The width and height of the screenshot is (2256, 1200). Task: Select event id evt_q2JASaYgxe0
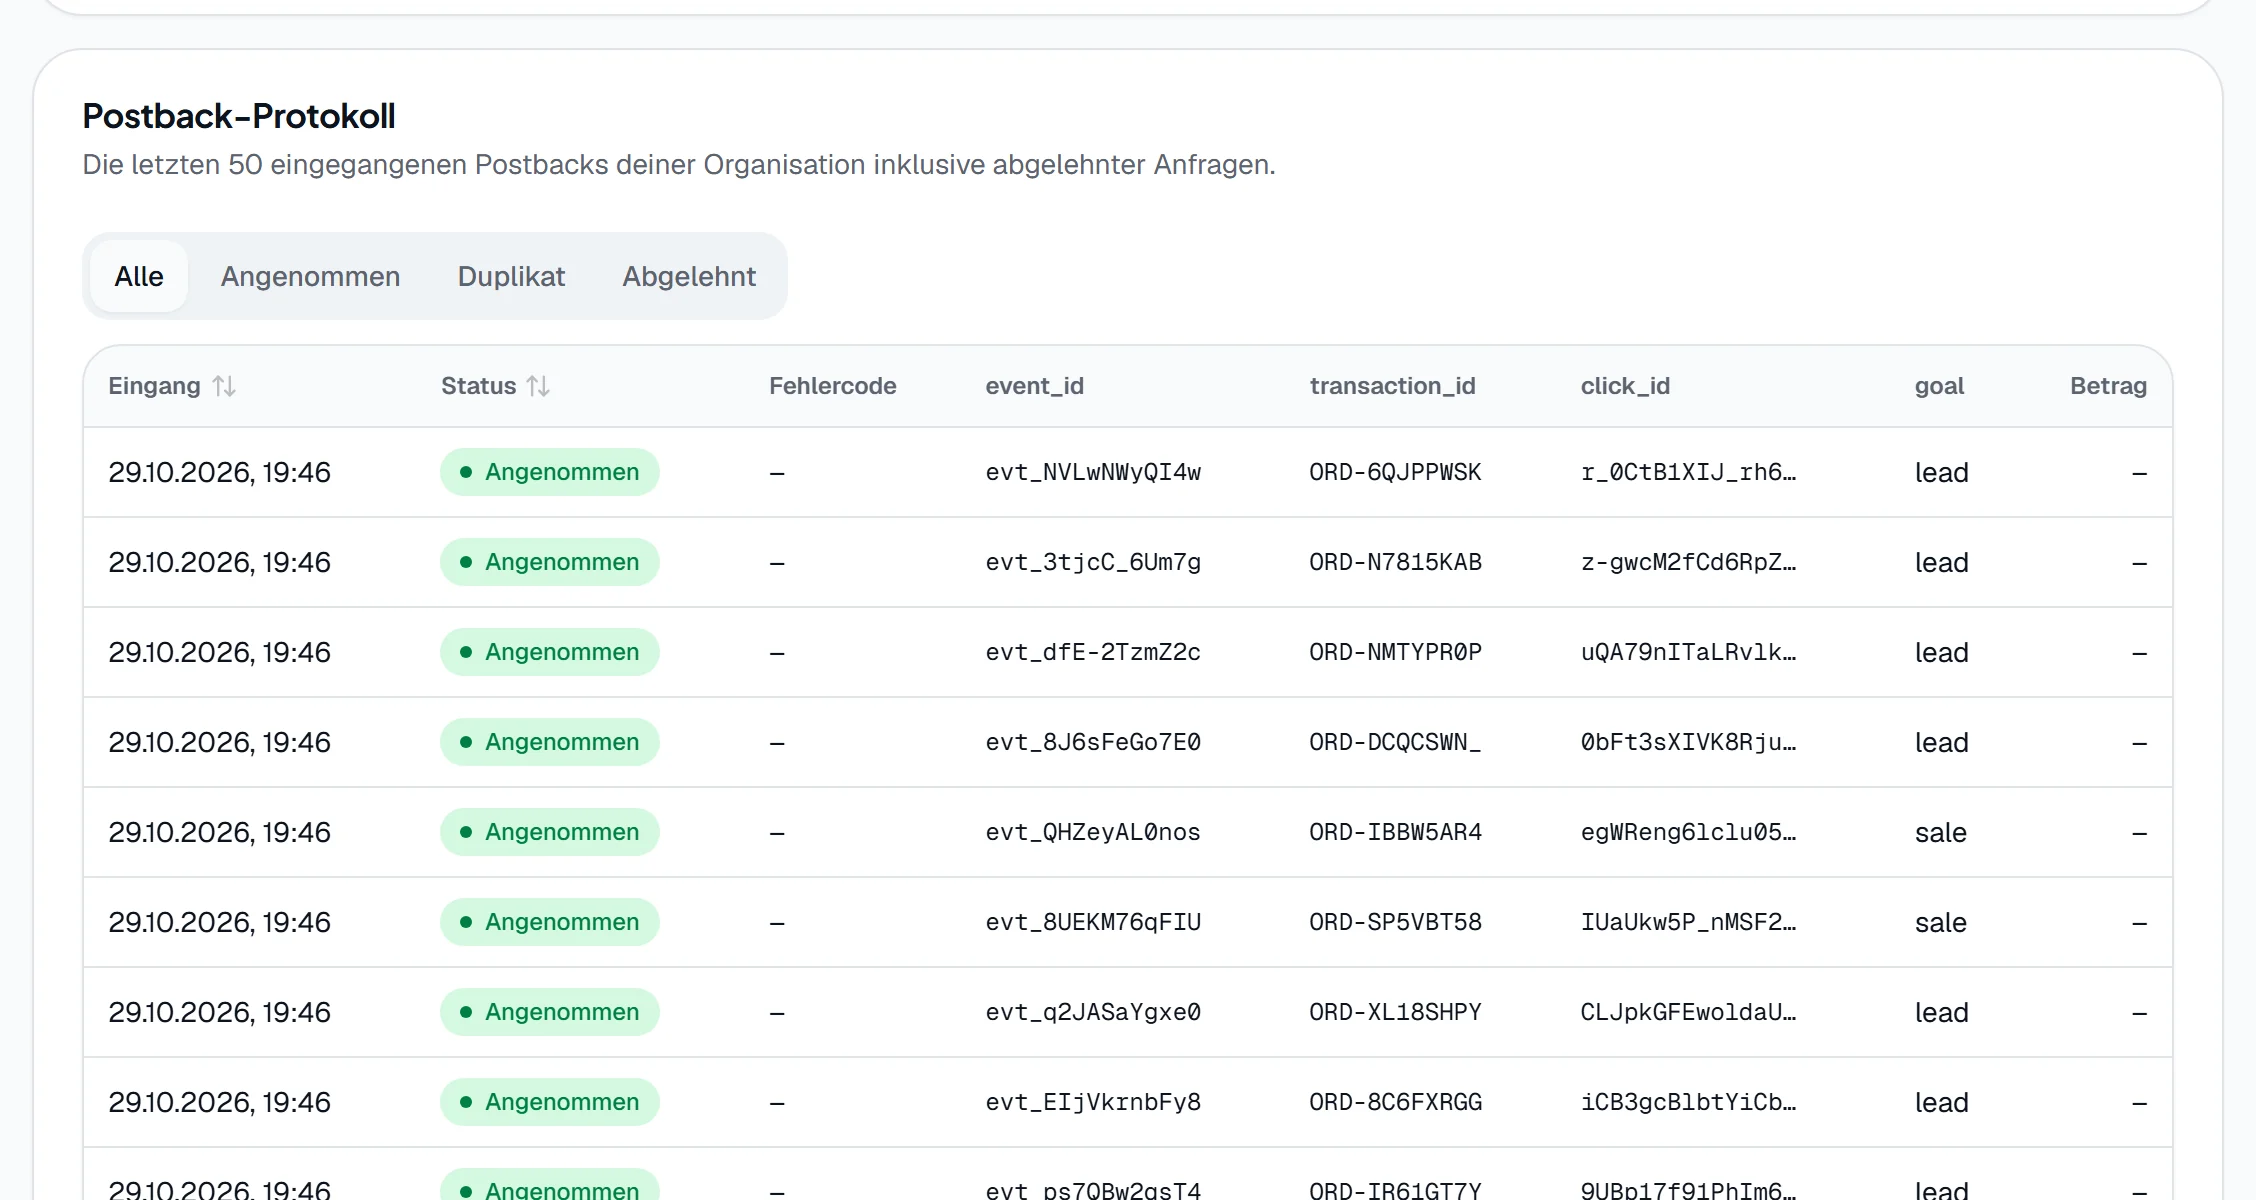click(x=1093, y=1012)
